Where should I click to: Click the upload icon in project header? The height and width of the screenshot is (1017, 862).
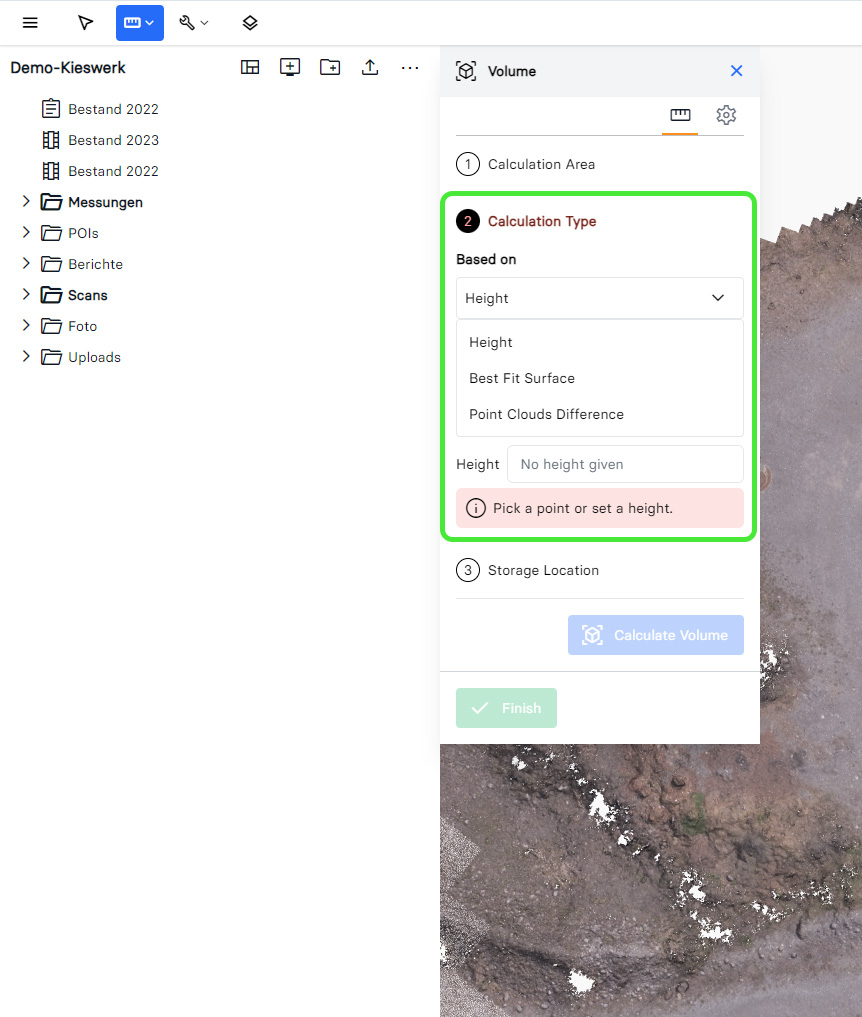coord(370,67)
